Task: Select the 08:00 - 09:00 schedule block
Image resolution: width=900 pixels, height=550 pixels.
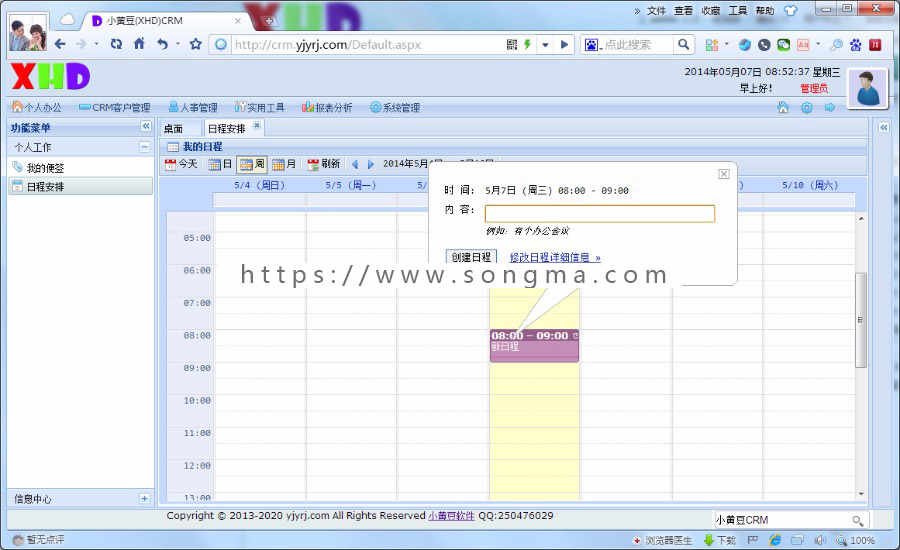Action: 534,346
